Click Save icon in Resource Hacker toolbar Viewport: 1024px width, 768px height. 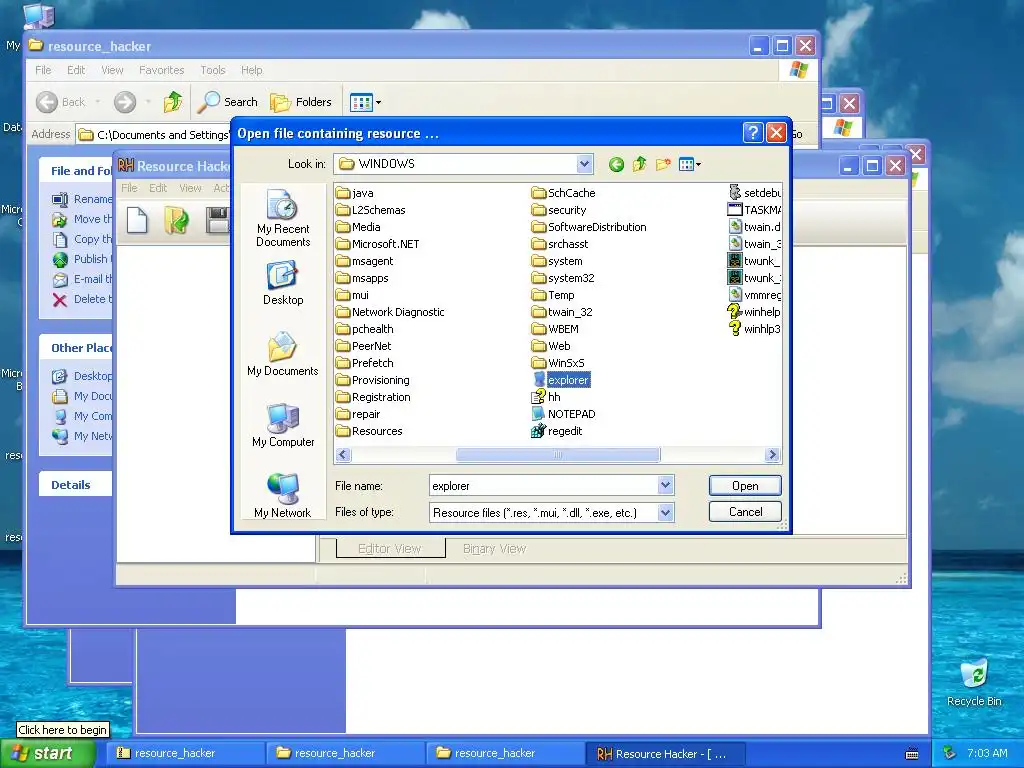tap(216, 220)
